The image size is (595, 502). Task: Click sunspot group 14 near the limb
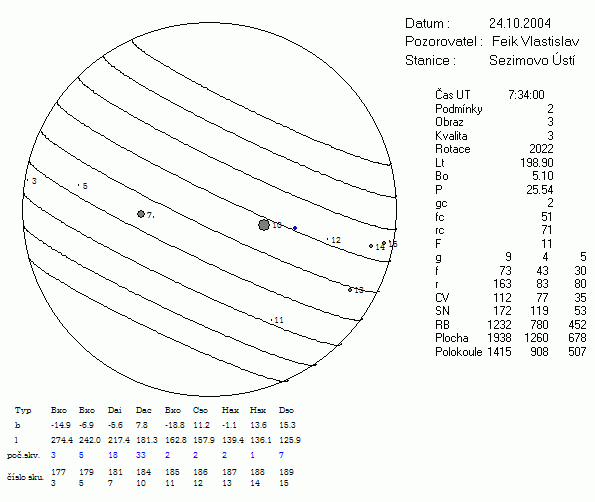[x=371, y=246]
